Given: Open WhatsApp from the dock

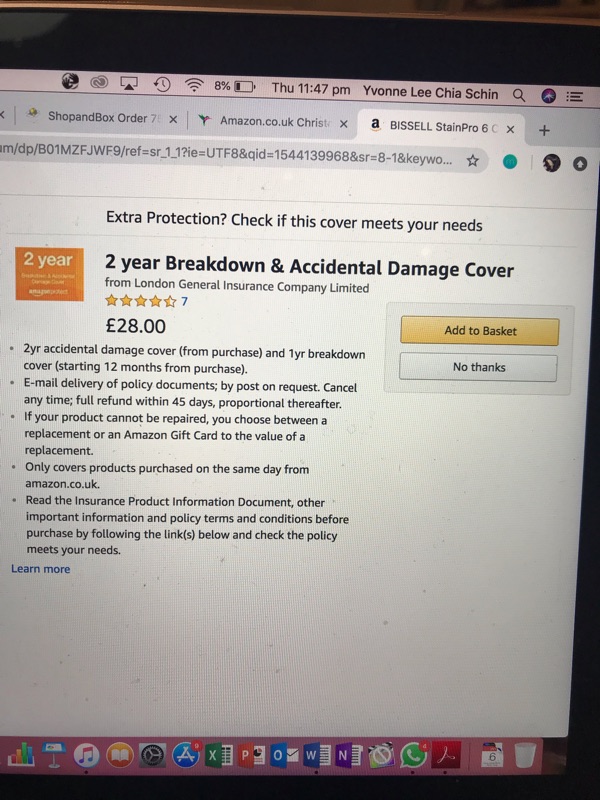Looking at the screenshot, I should (413, 756).
